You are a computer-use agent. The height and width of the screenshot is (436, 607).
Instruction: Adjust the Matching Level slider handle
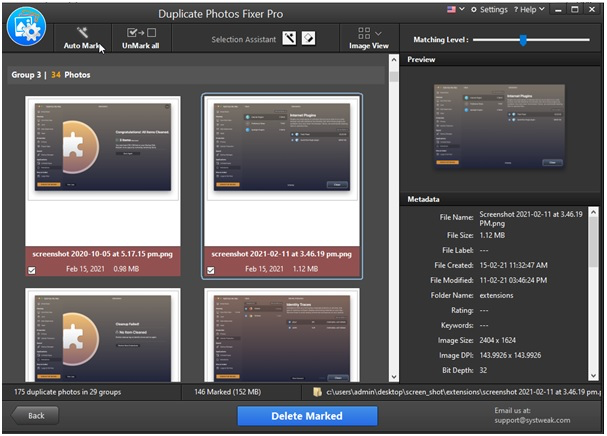tap(523, 39)
